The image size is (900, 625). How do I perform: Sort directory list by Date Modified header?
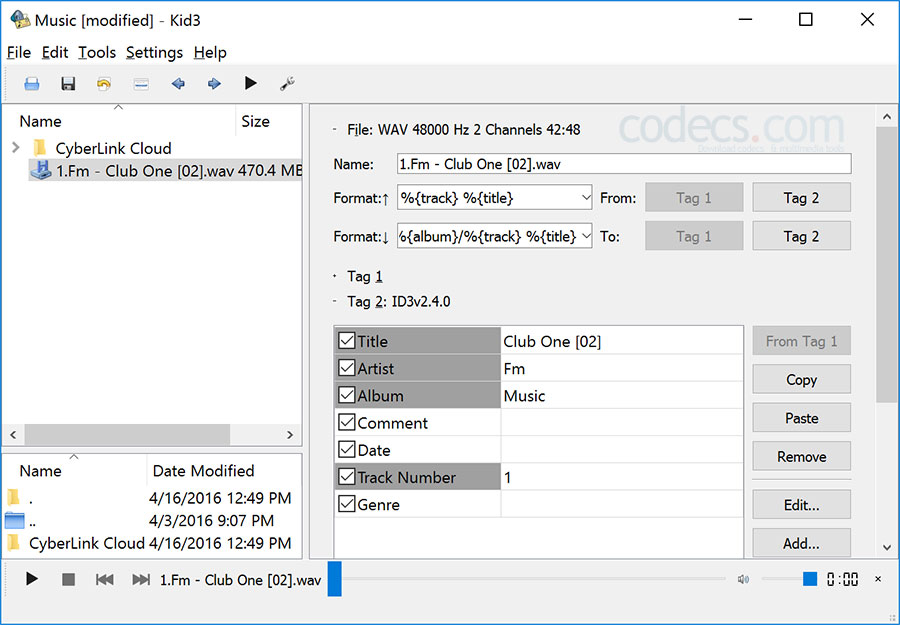click(223, 471)
